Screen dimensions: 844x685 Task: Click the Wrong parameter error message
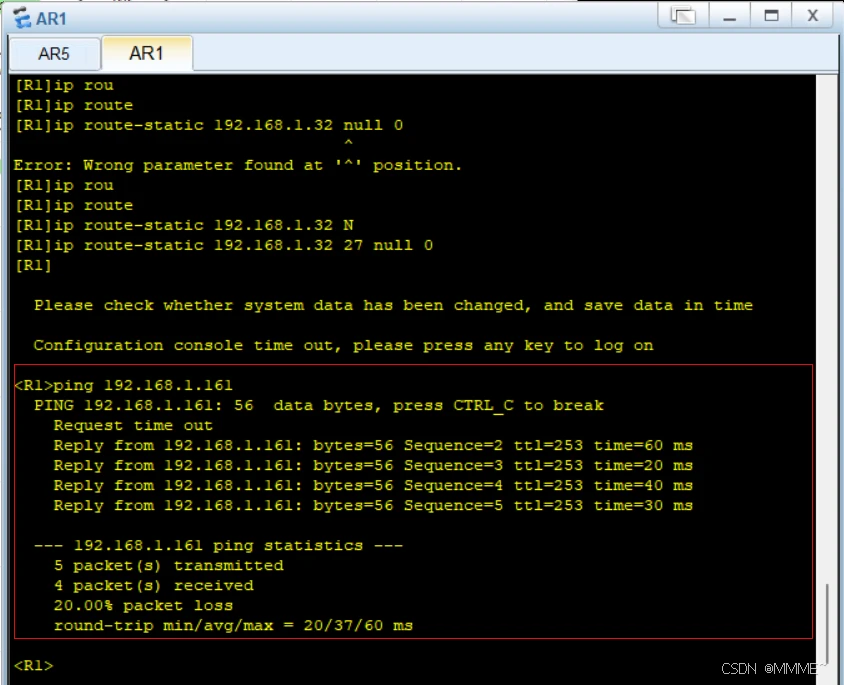(x=238, y=165)
